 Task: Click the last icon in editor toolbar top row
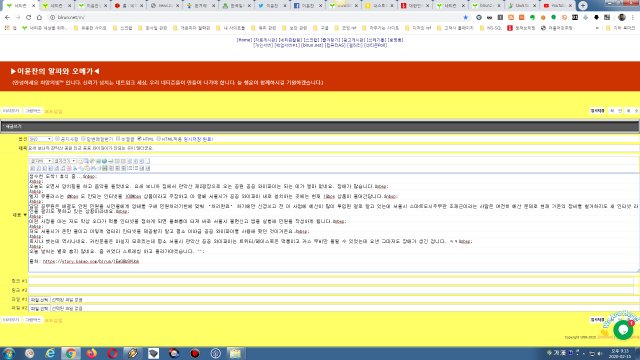point(147,161)
